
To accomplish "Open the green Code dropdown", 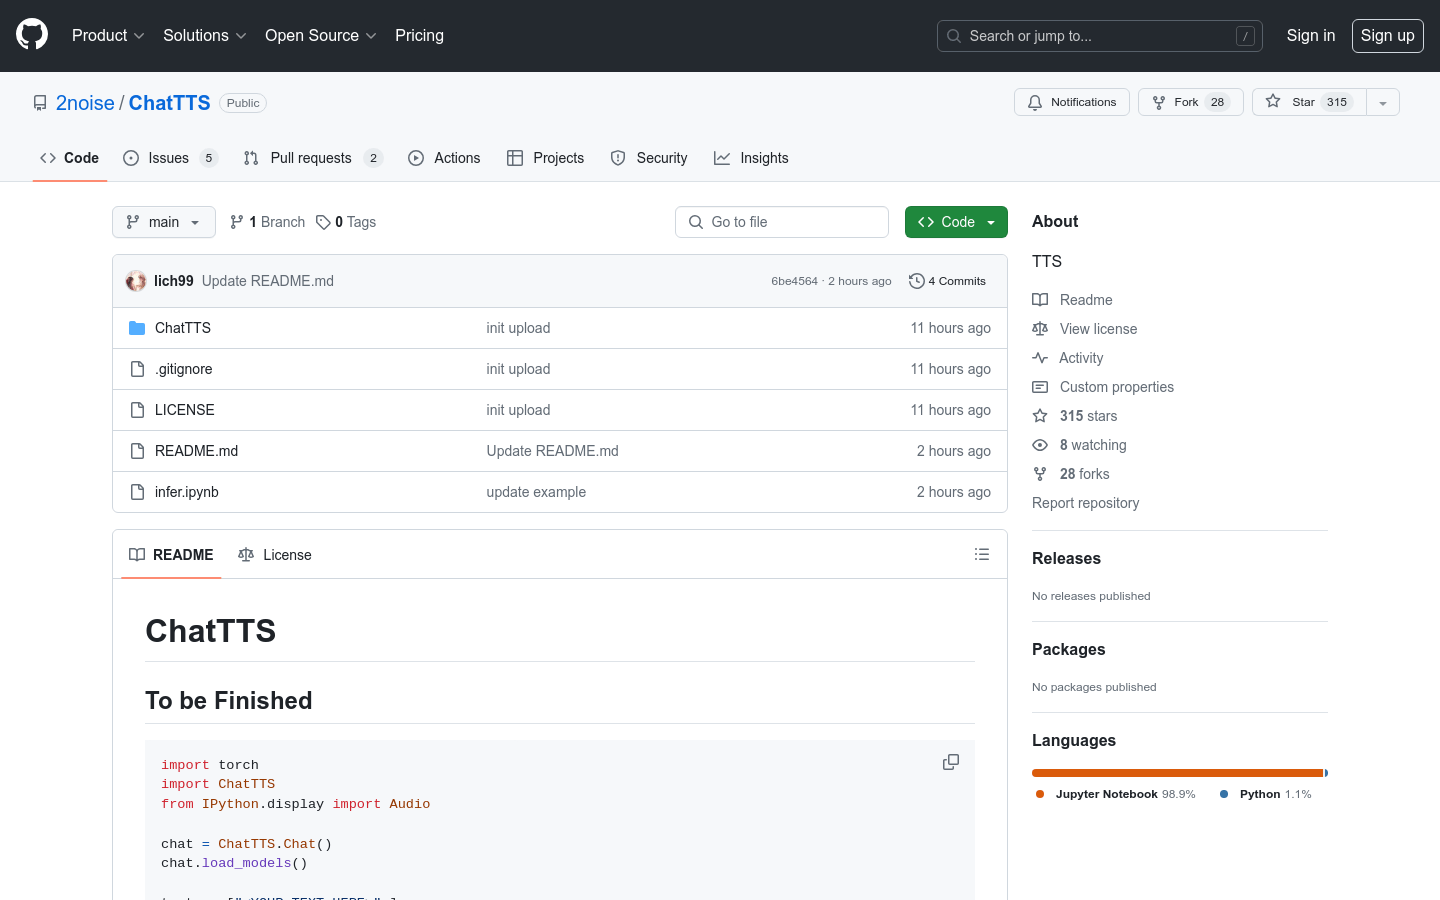I will coord(955,222).
